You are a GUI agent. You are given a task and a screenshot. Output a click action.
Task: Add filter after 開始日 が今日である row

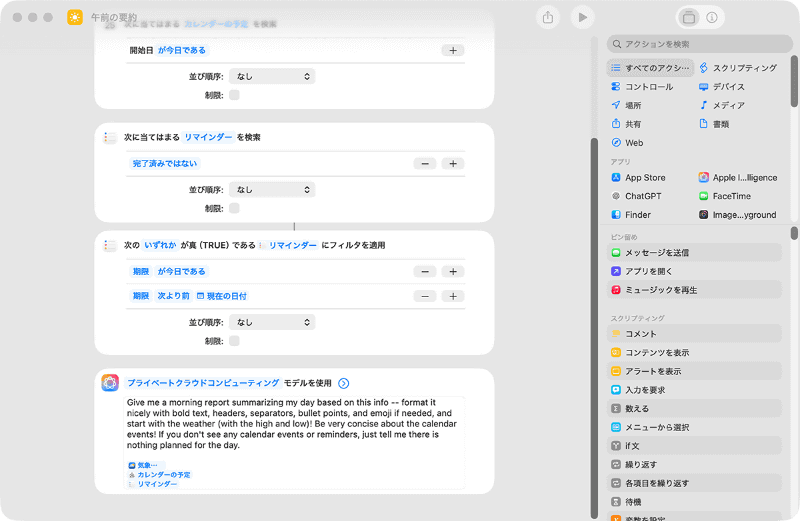coord(453,50)
